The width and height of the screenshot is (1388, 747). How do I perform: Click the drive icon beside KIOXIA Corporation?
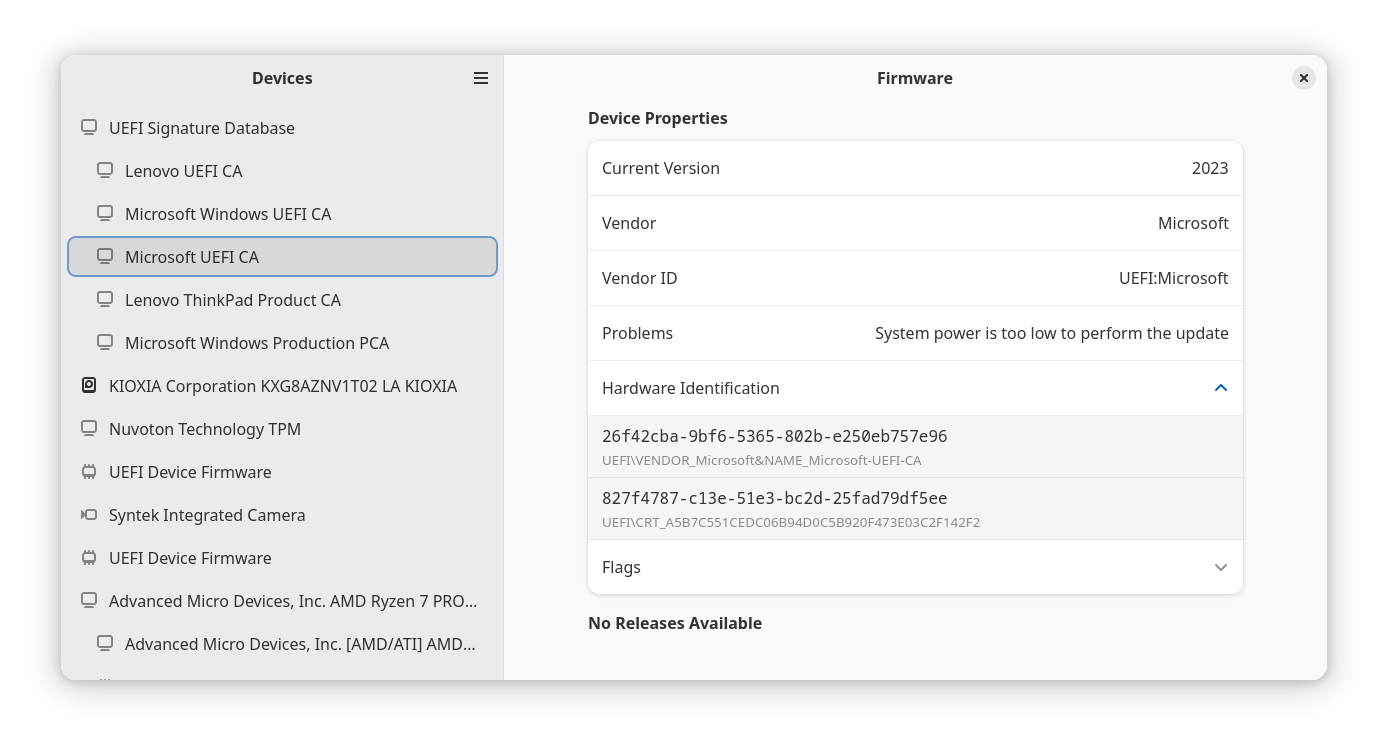tap(89, 386)
